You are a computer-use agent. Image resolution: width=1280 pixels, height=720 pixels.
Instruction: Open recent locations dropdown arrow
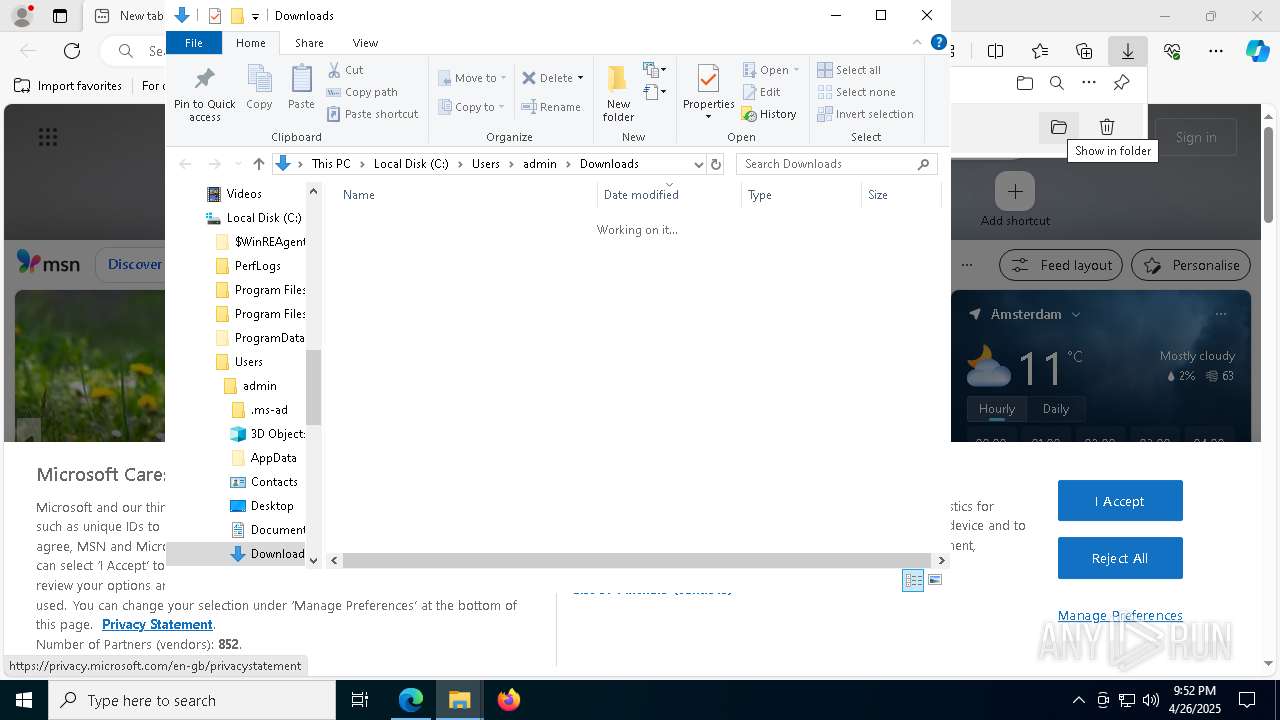point(238,164)
